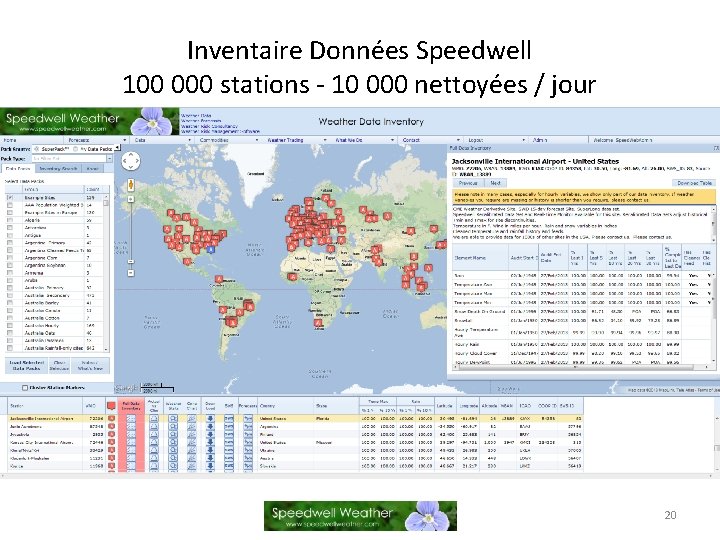
Task: Click the red marker in South Africa
Action: coord(318,323)
